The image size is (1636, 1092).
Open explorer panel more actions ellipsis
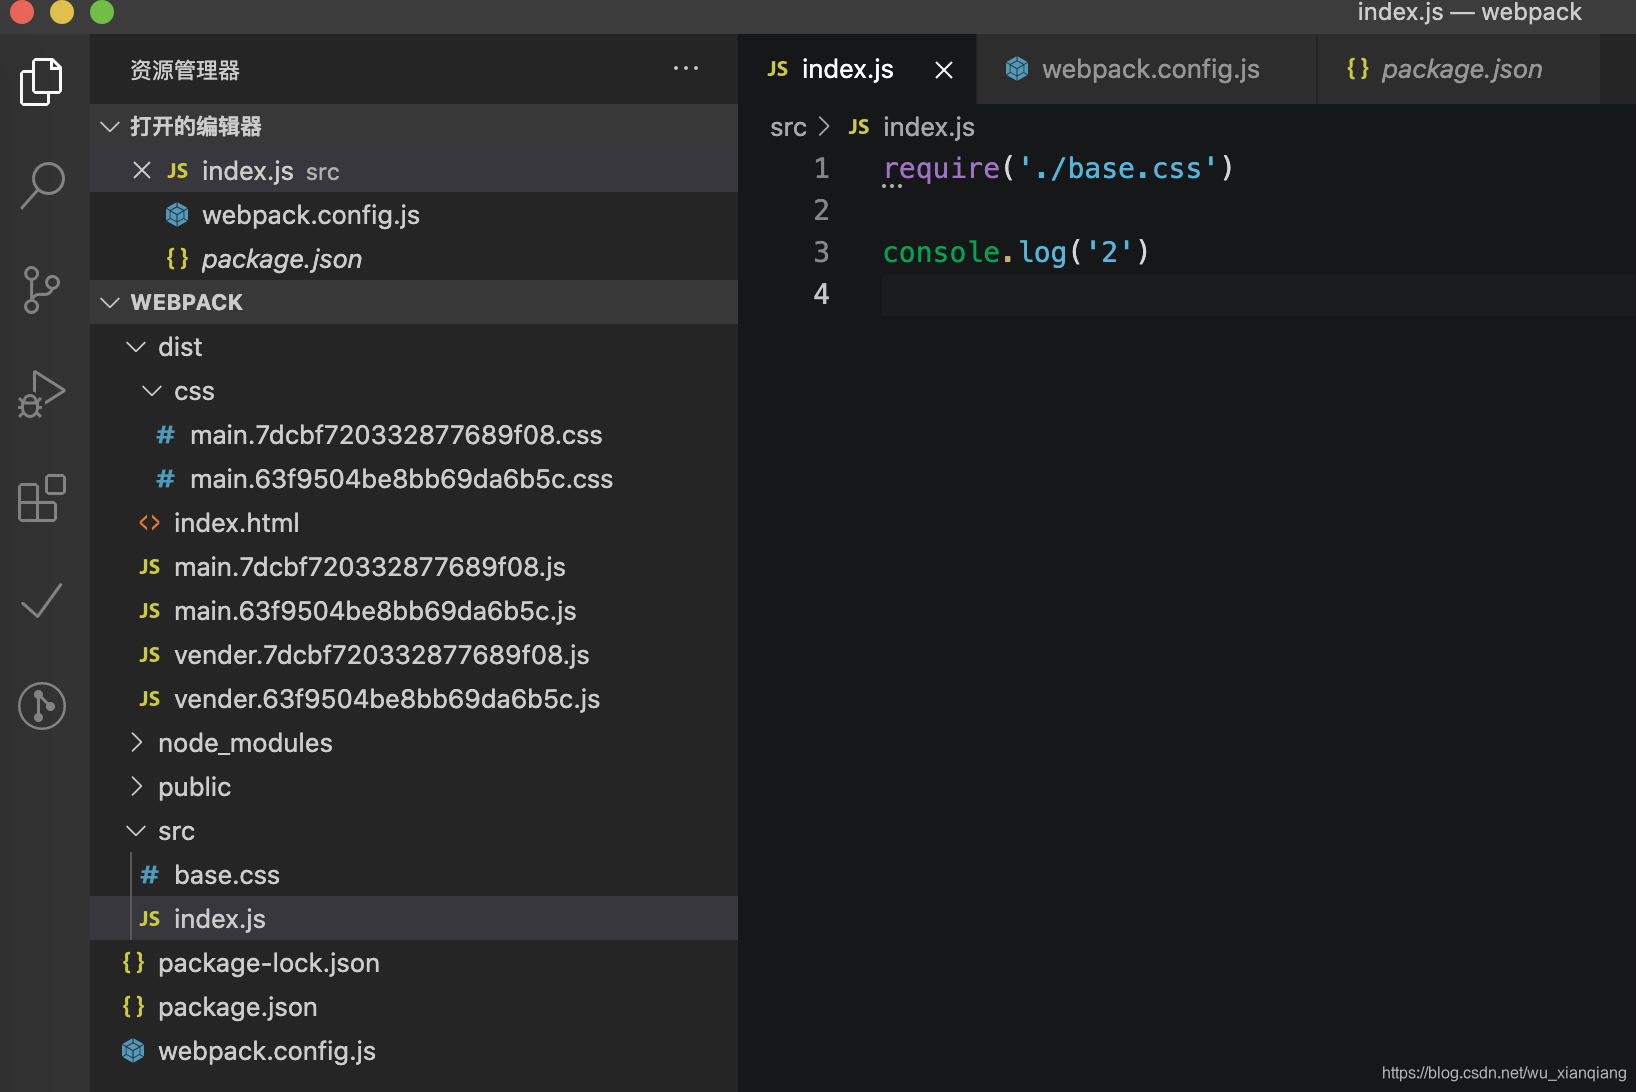click(x=686, y=69)
